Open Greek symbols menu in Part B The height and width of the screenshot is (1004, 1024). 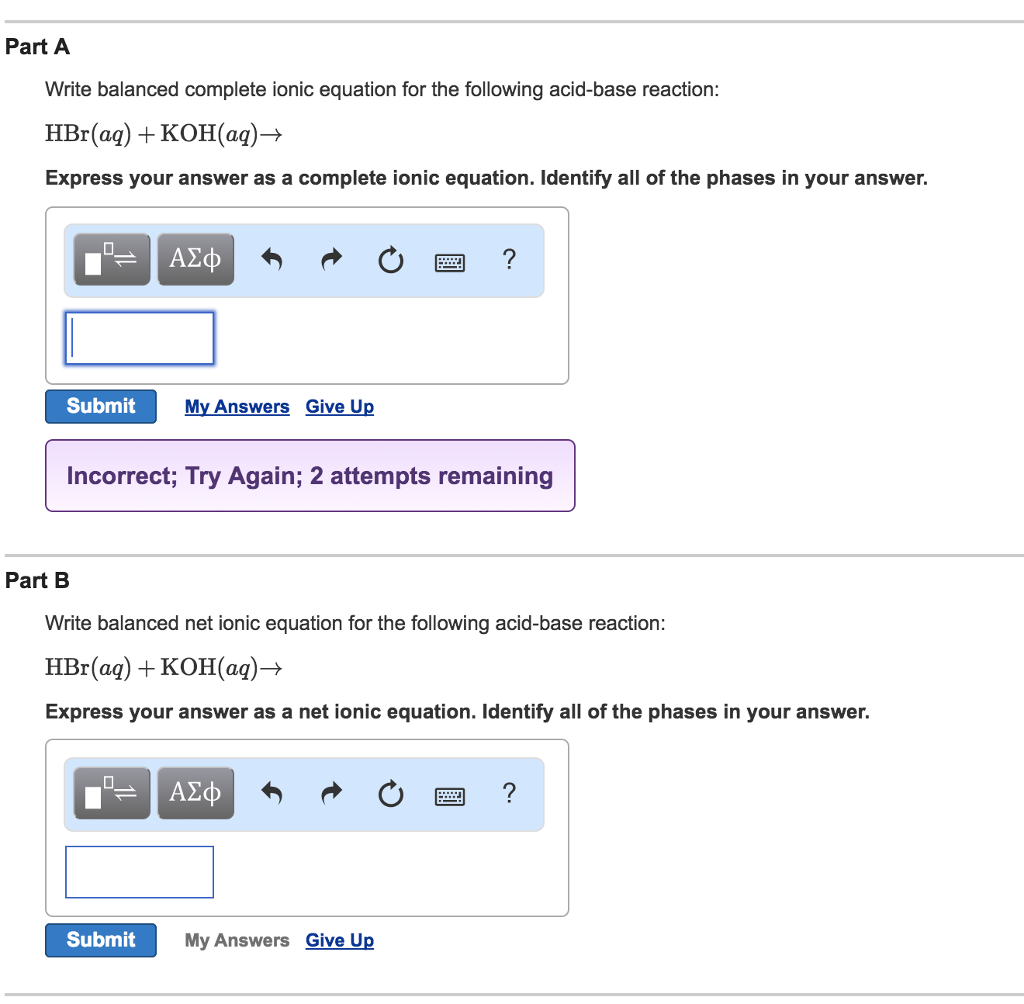[195, 794]
